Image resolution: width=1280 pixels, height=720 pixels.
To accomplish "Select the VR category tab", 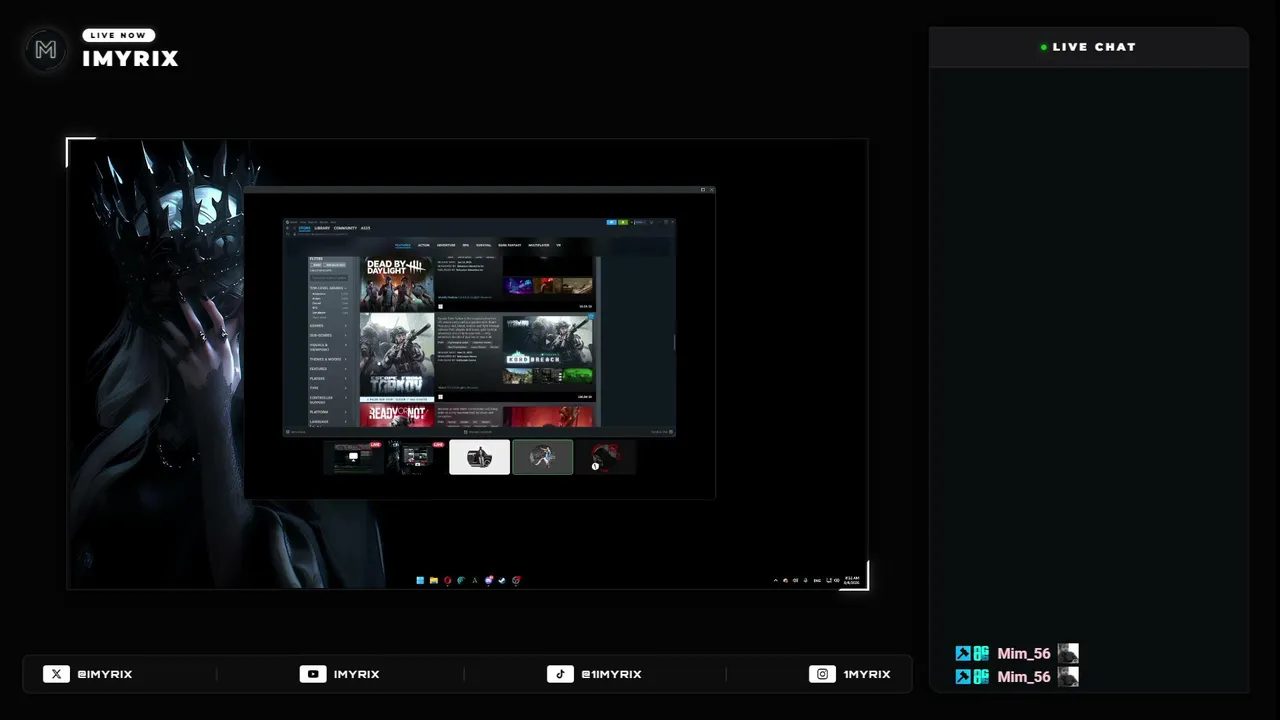I will pyautogui.click(x=559, y=245).
